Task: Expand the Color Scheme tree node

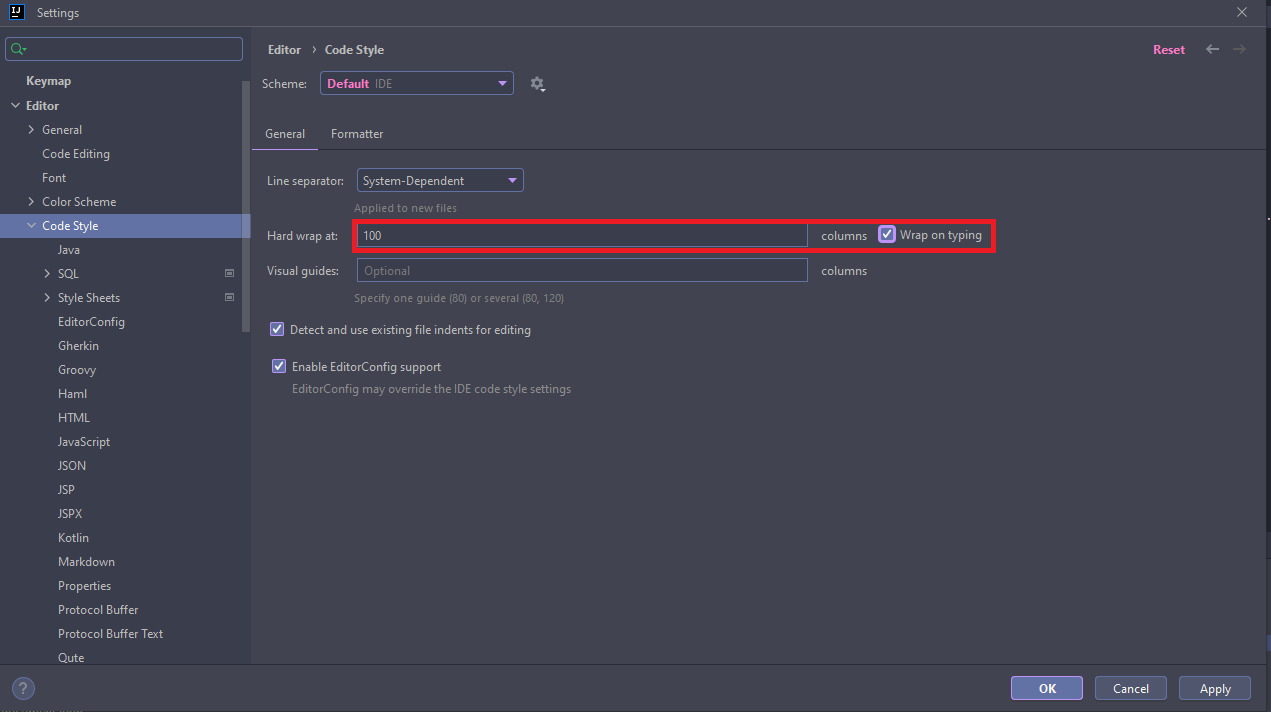Action: [x=31, y=202]
